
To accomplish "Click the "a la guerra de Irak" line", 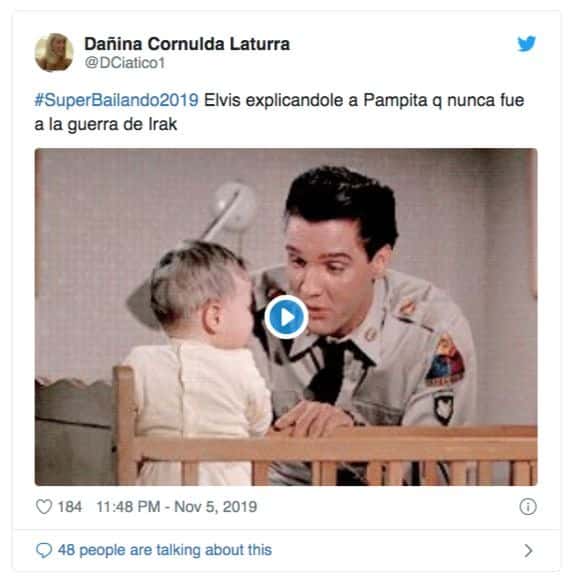I will 106,124.
